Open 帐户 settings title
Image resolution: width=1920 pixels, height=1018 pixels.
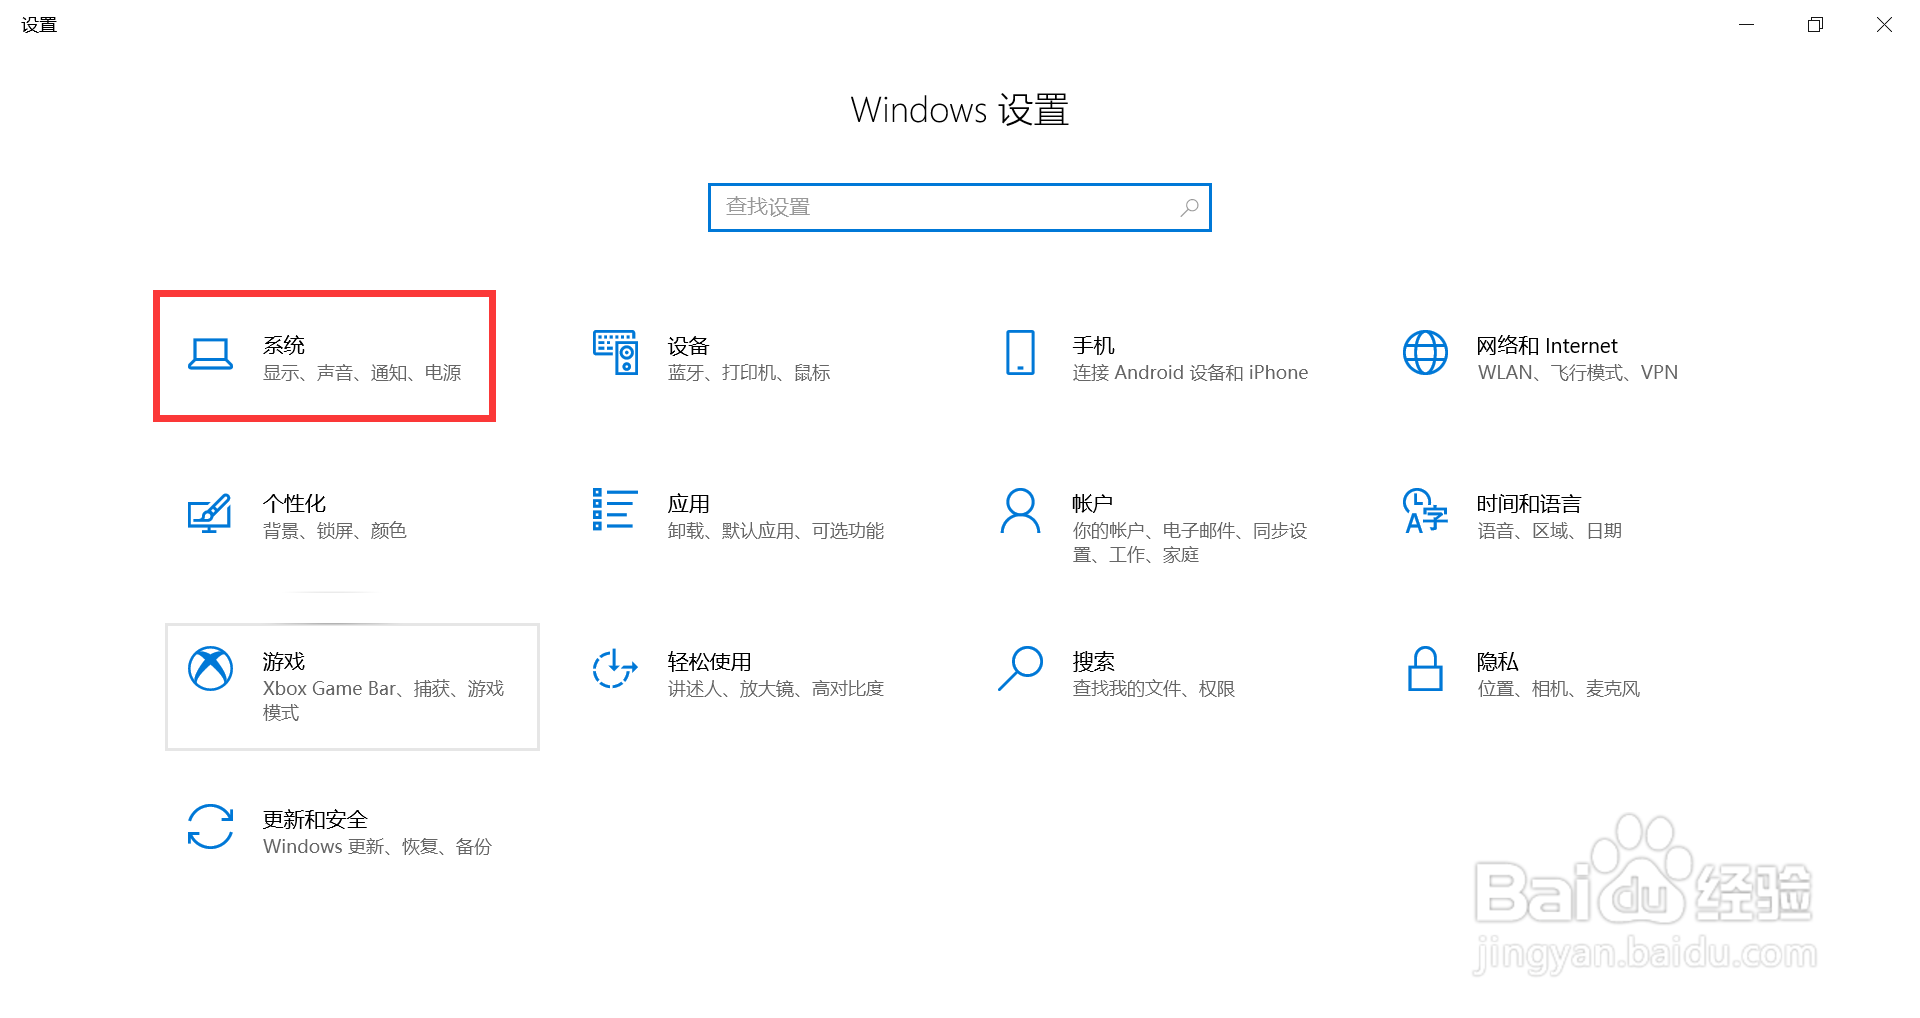coord(1092,503)
